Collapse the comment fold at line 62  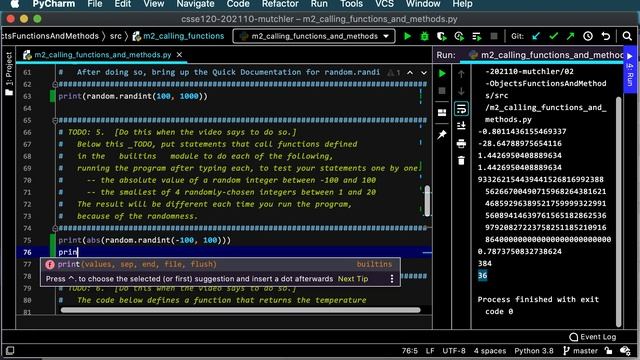click(55, 84)
